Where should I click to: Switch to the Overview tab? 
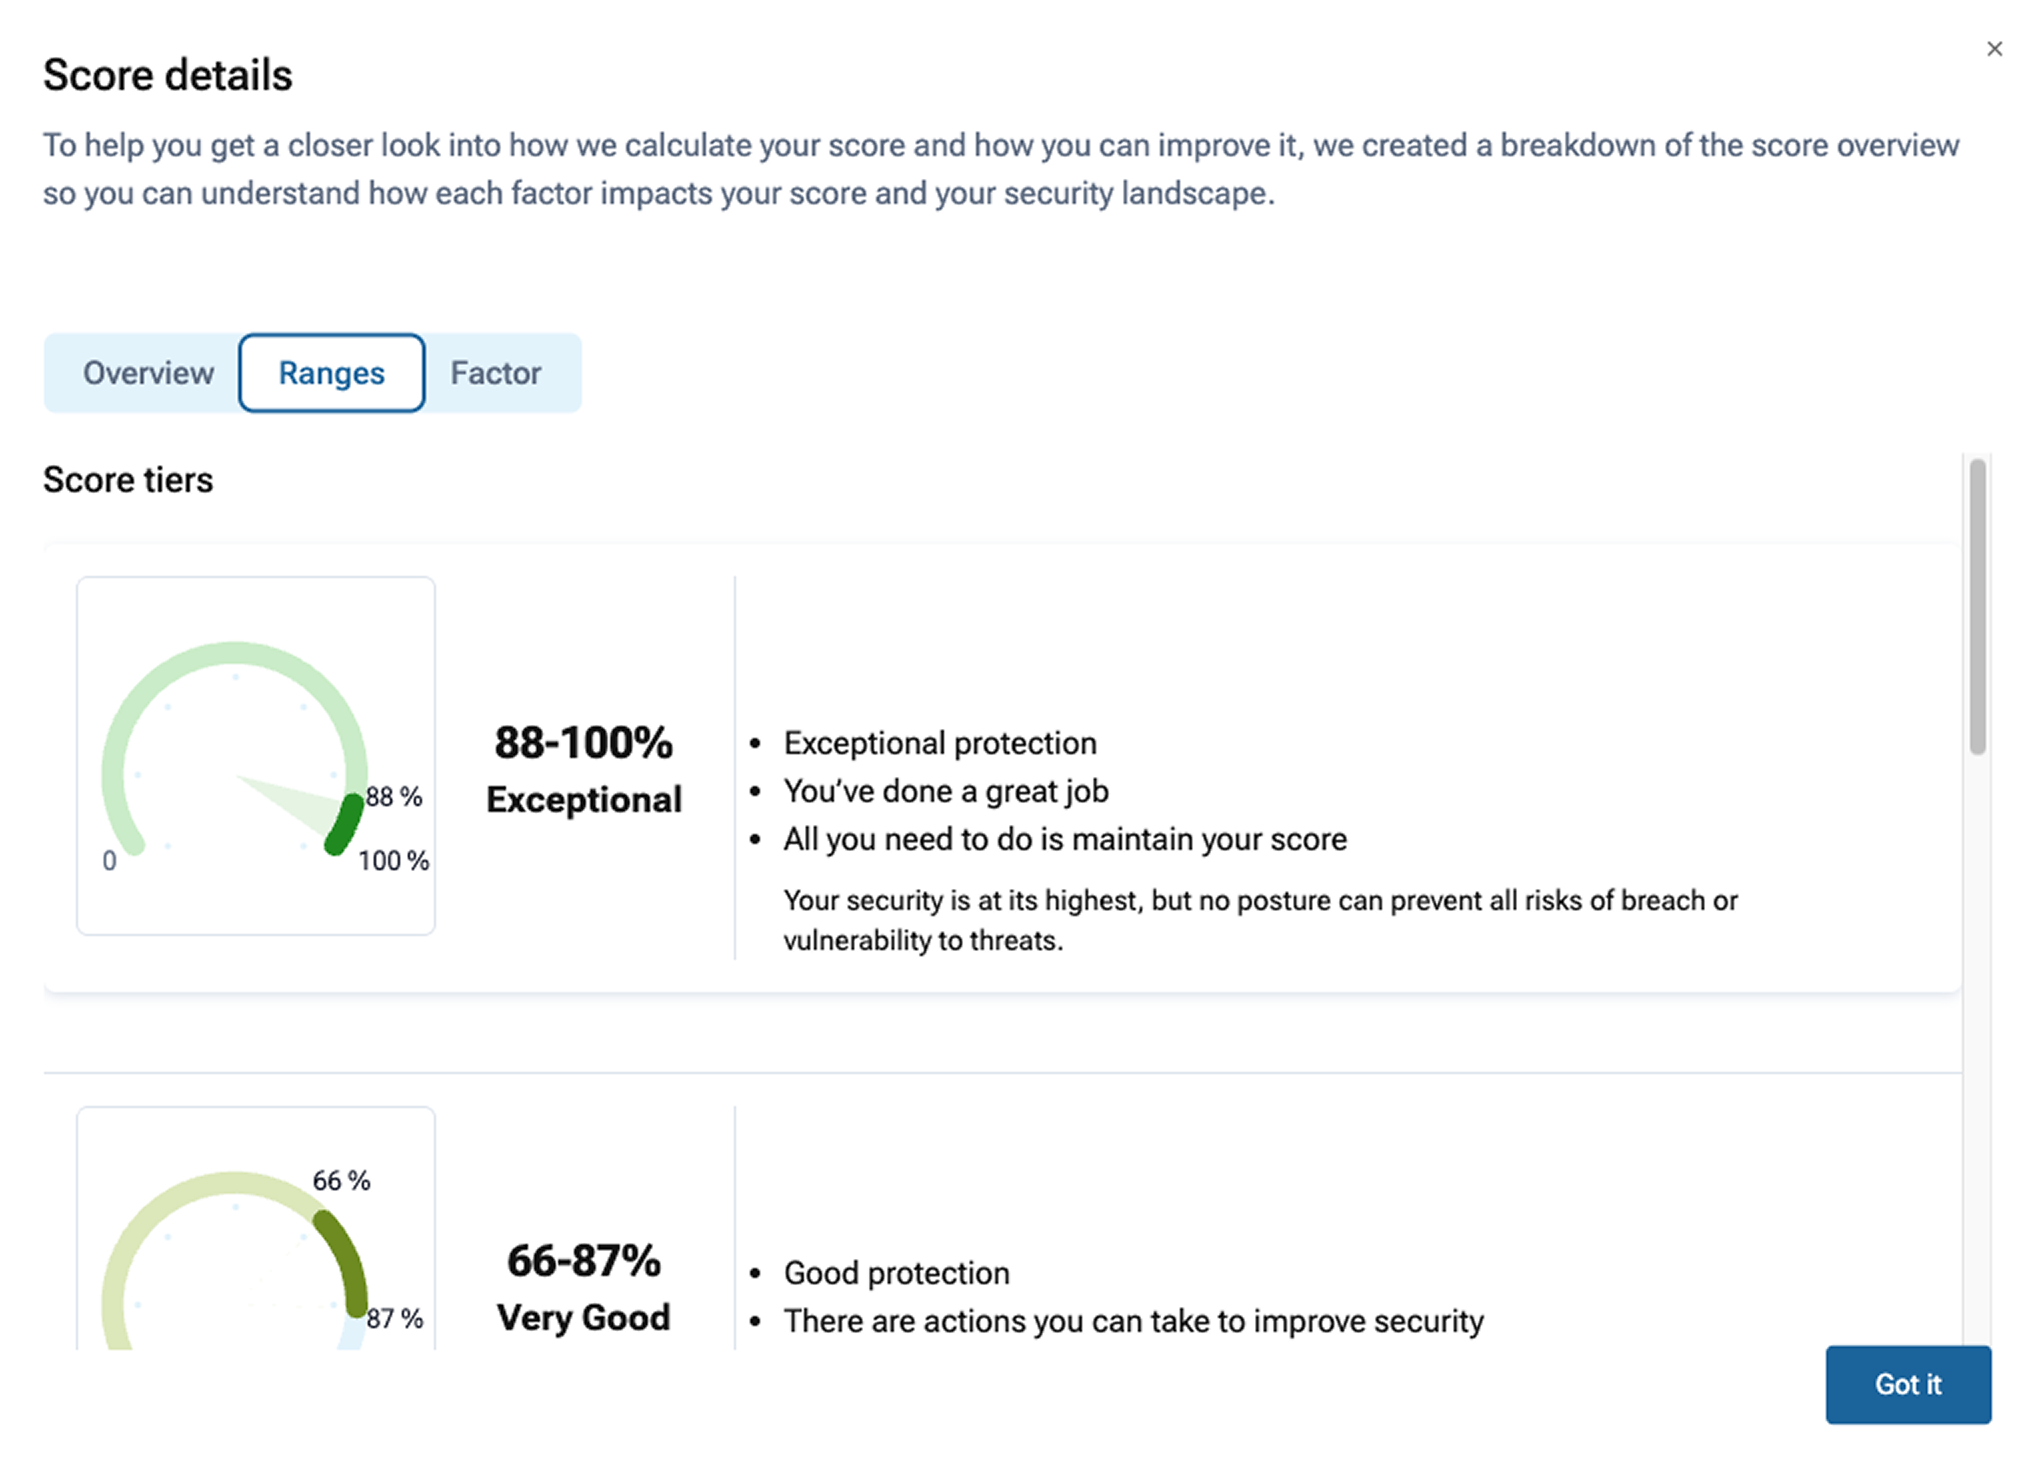point(148,373)
